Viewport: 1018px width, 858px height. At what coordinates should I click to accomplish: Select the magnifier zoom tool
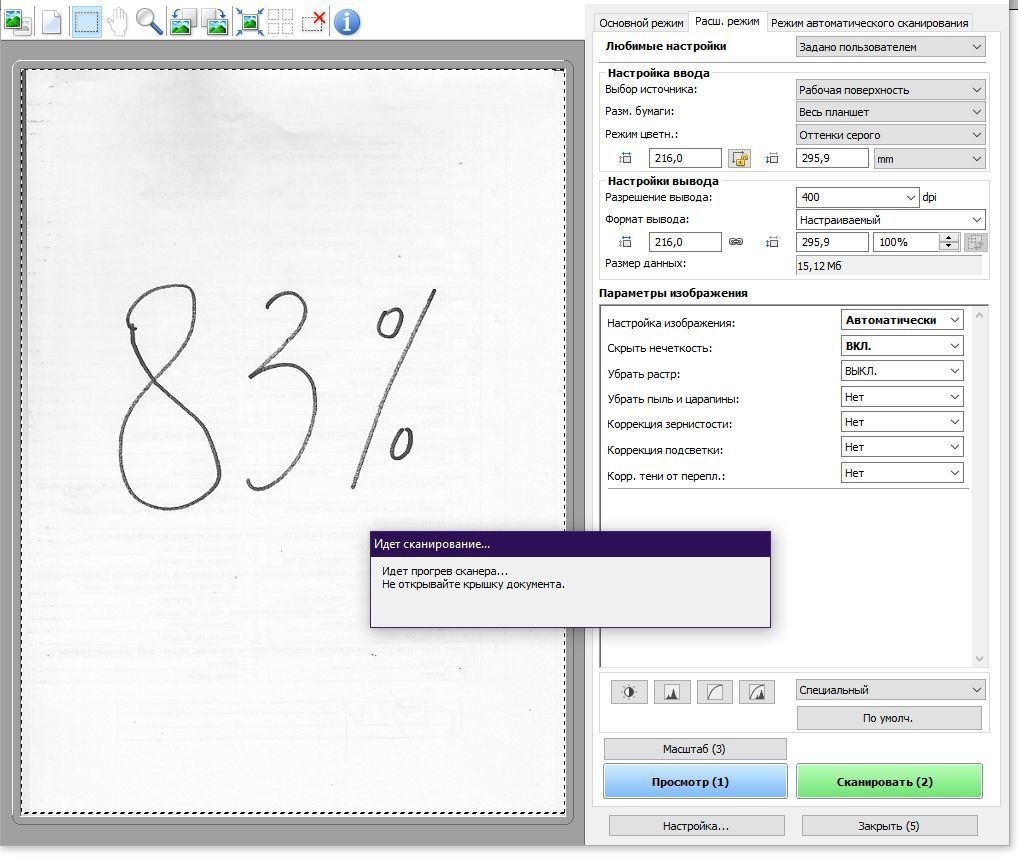(x=149, y=22)
